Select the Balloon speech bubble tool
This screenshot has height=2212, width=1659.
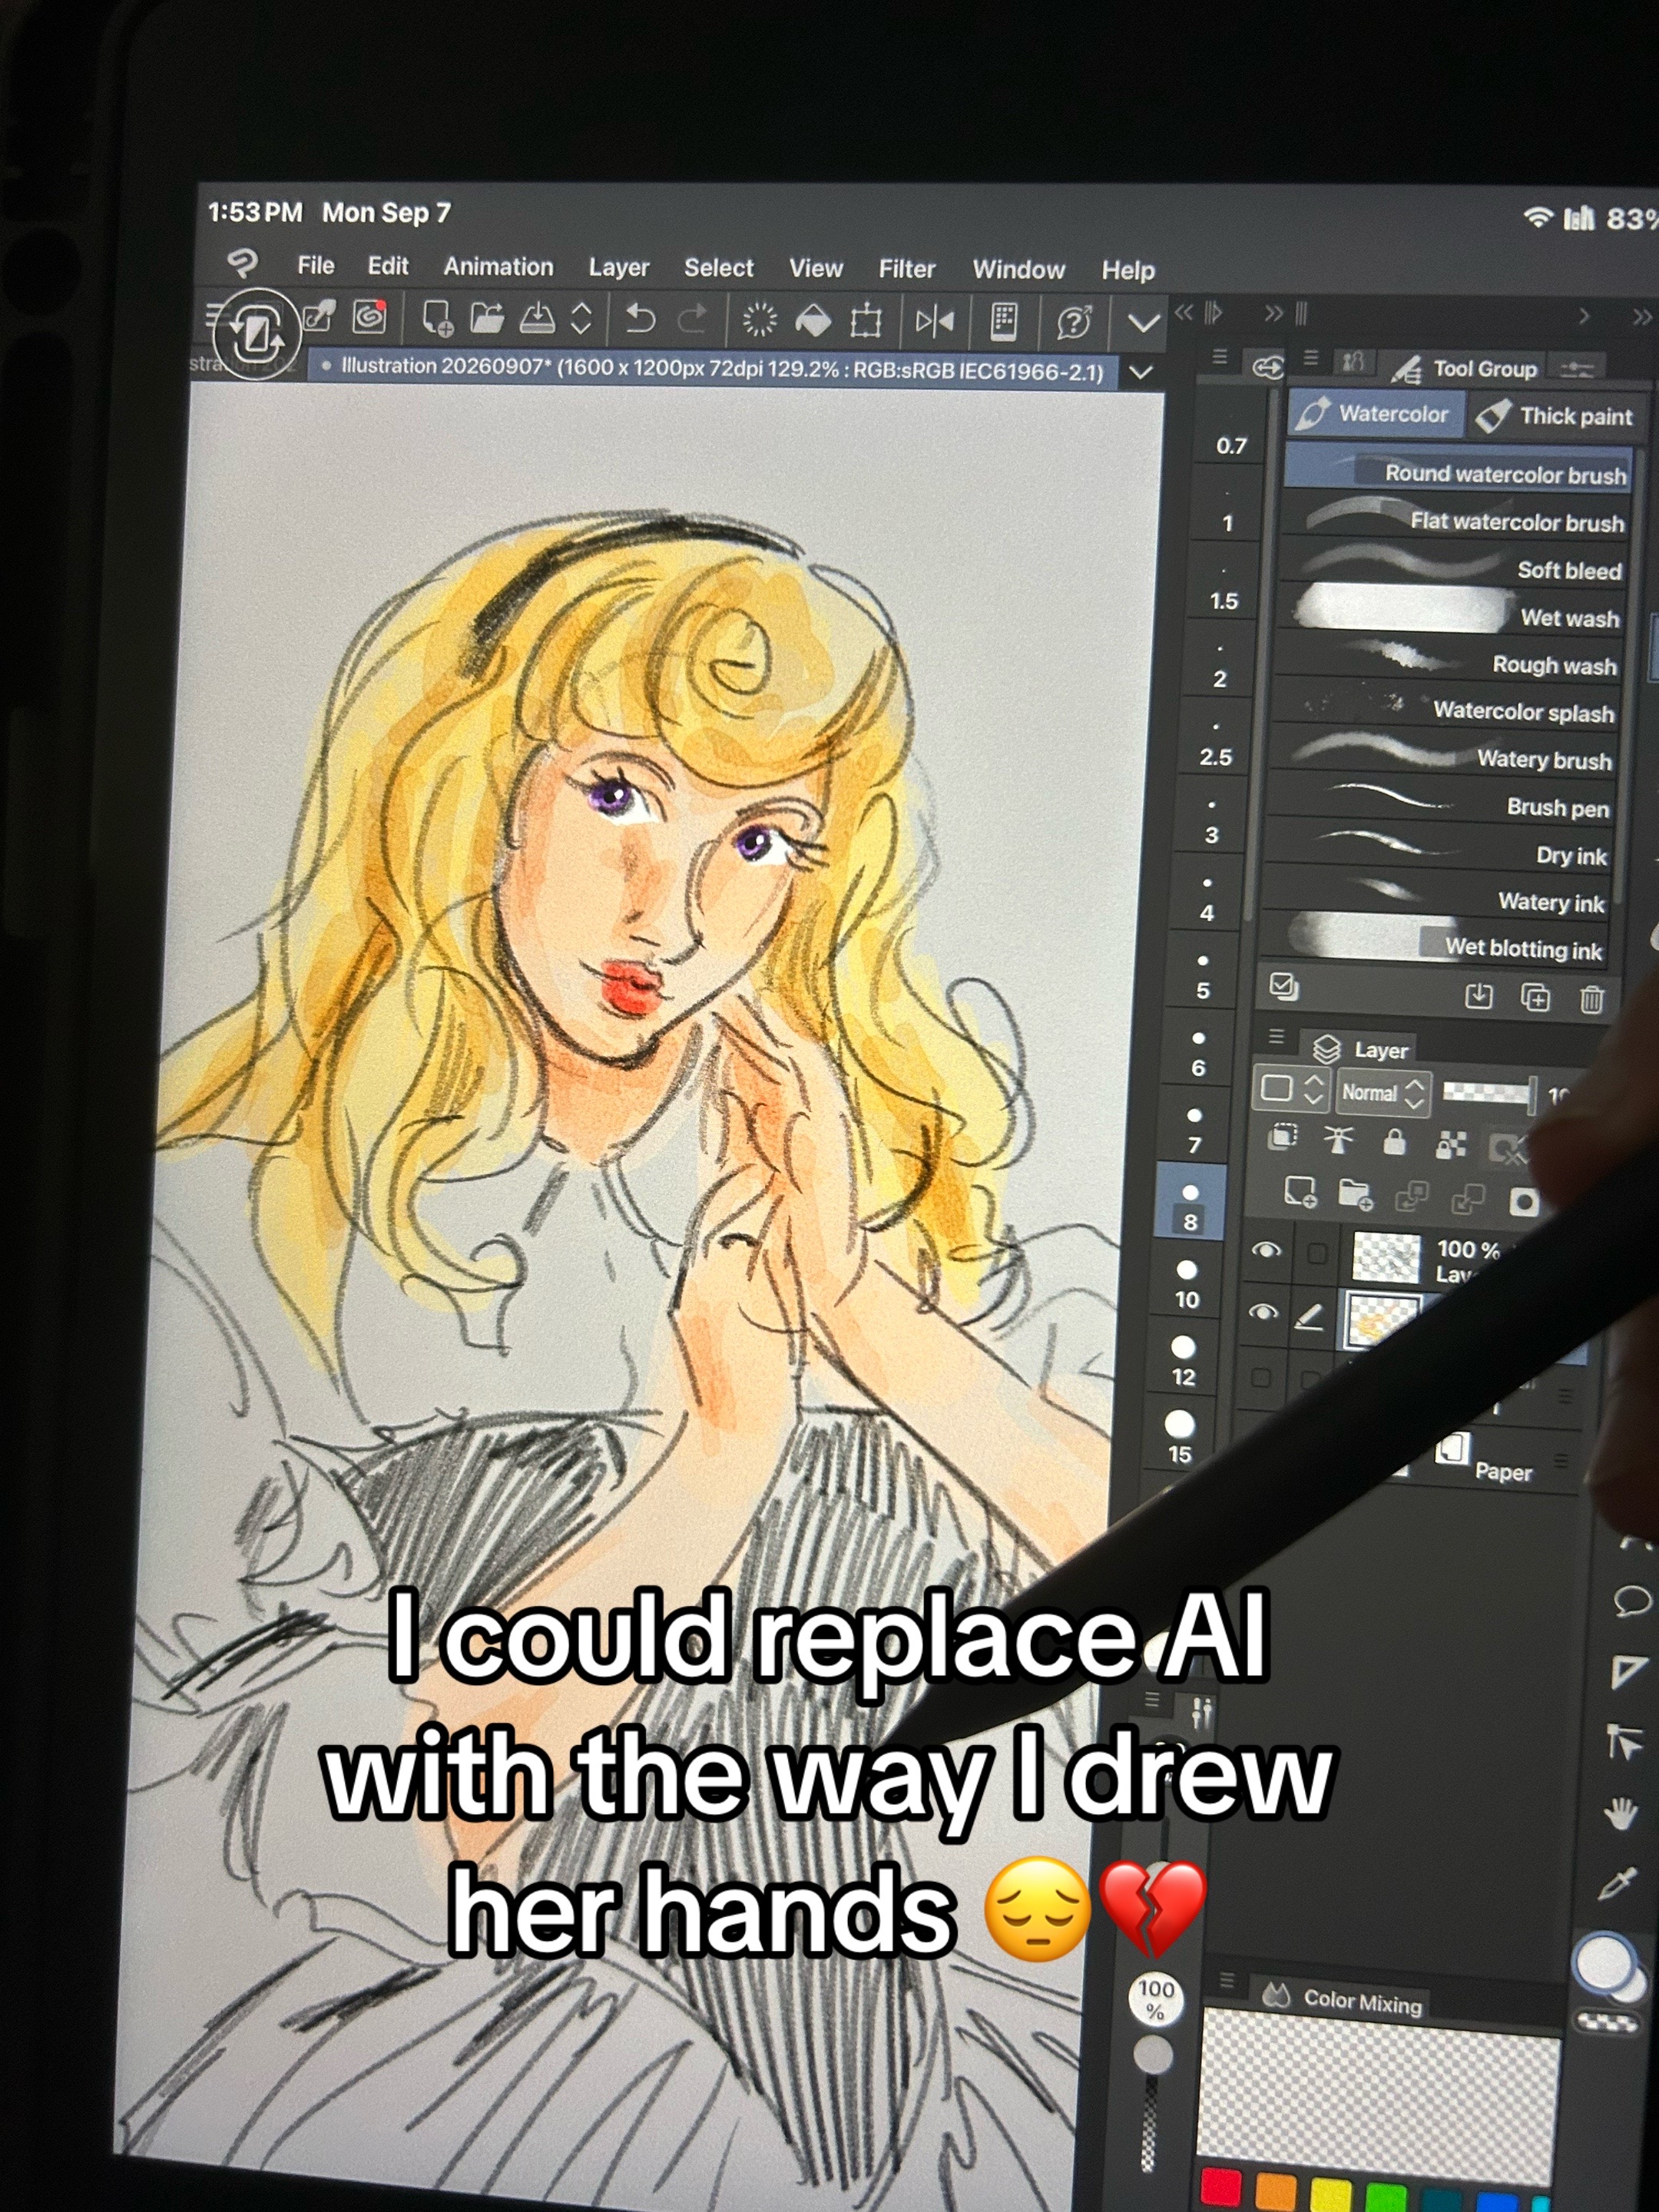pyautogui.click(x=1631, y=1601)
